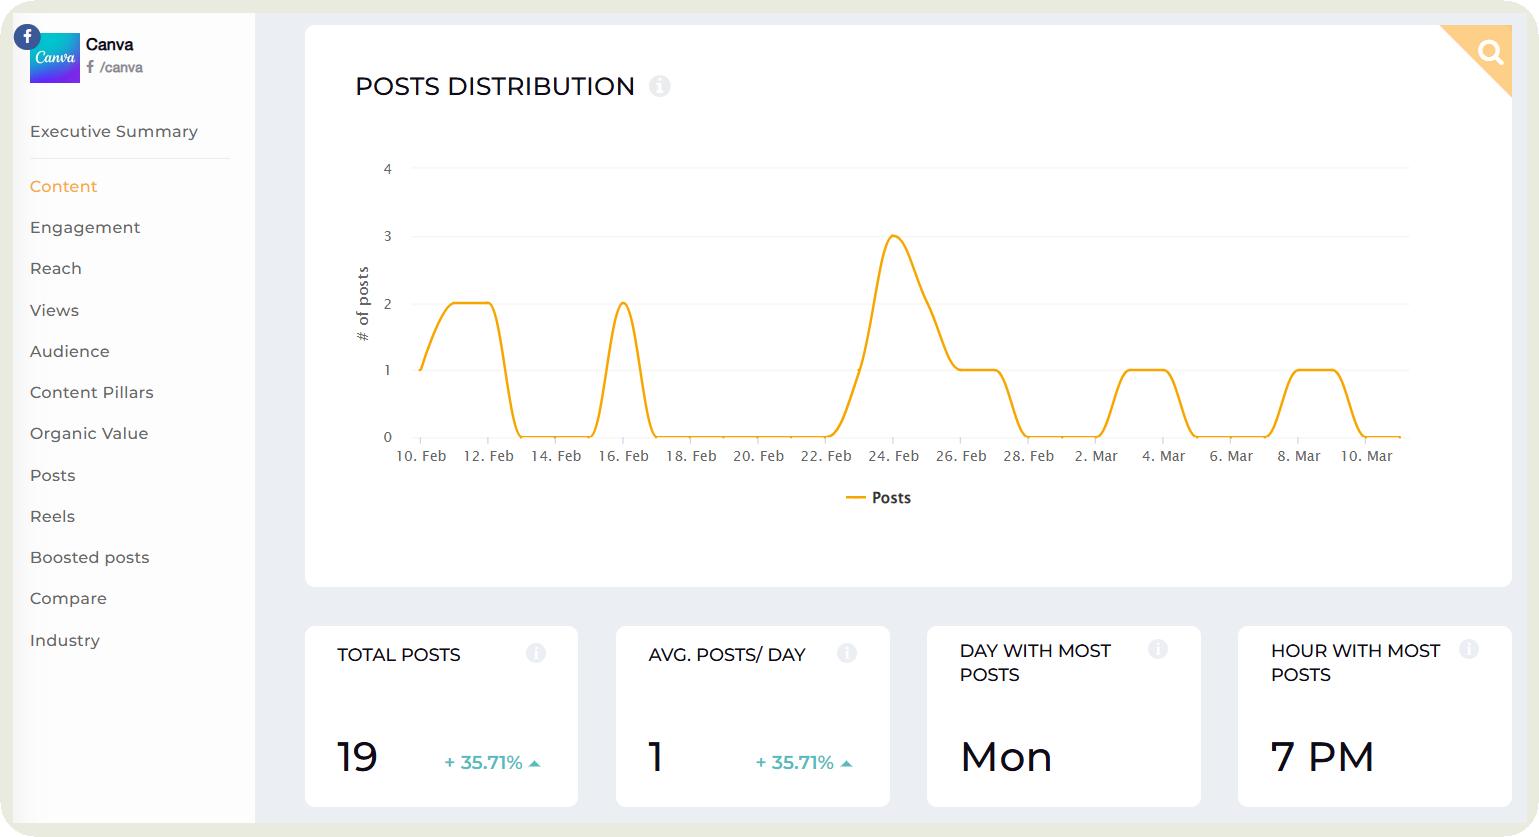Open the Executive Summary section
Viewport: 1539px width, 837px height.
pyautogui.click(x=113, y=131)
